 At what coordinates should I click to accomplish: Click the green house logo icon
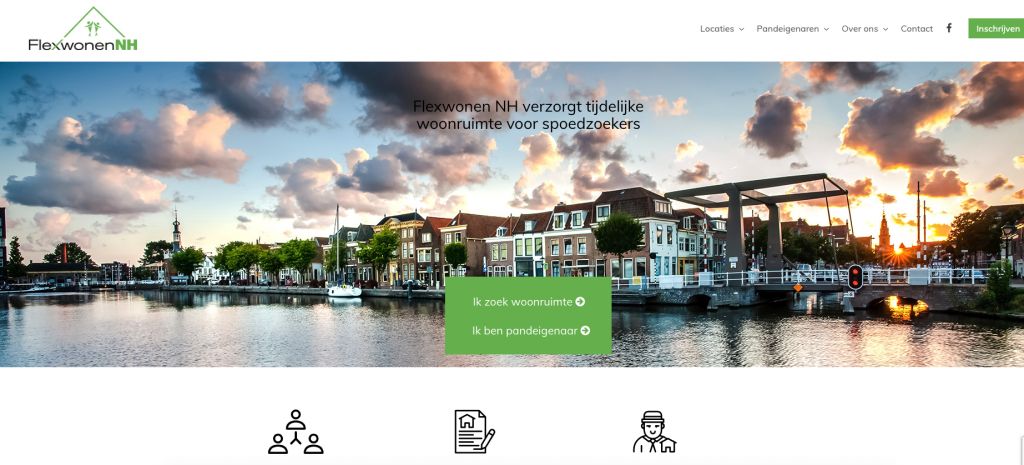click(91, 21)
